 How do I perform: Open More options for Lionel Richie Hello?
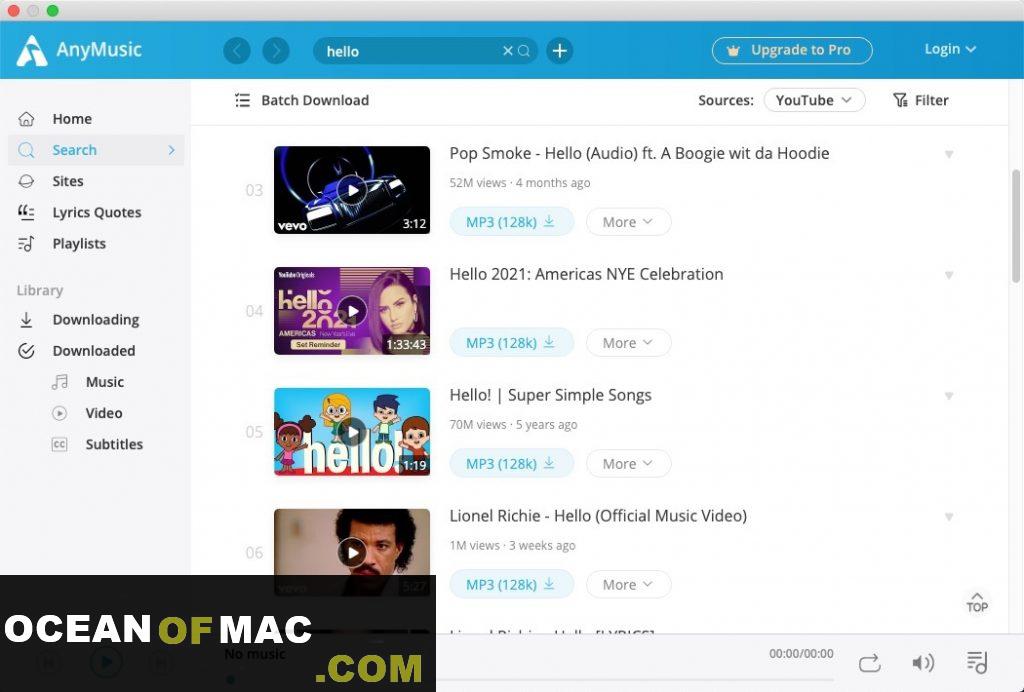click(628, 584)
